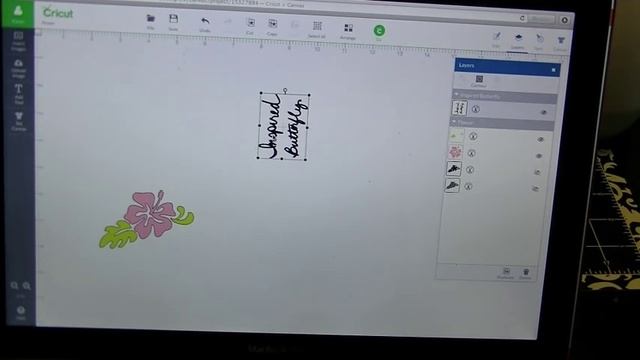
Task: Switch to the Layers panel tab
Action: point(518,41)
